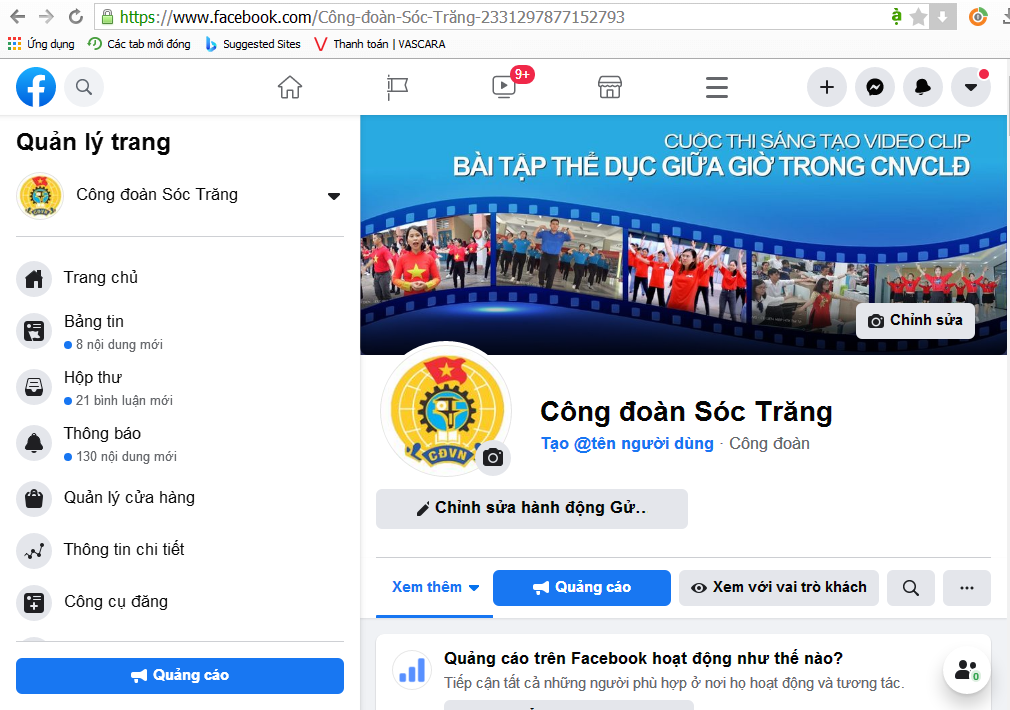
Task: Click the lock icon in address bar
Action: coord(108,17)
